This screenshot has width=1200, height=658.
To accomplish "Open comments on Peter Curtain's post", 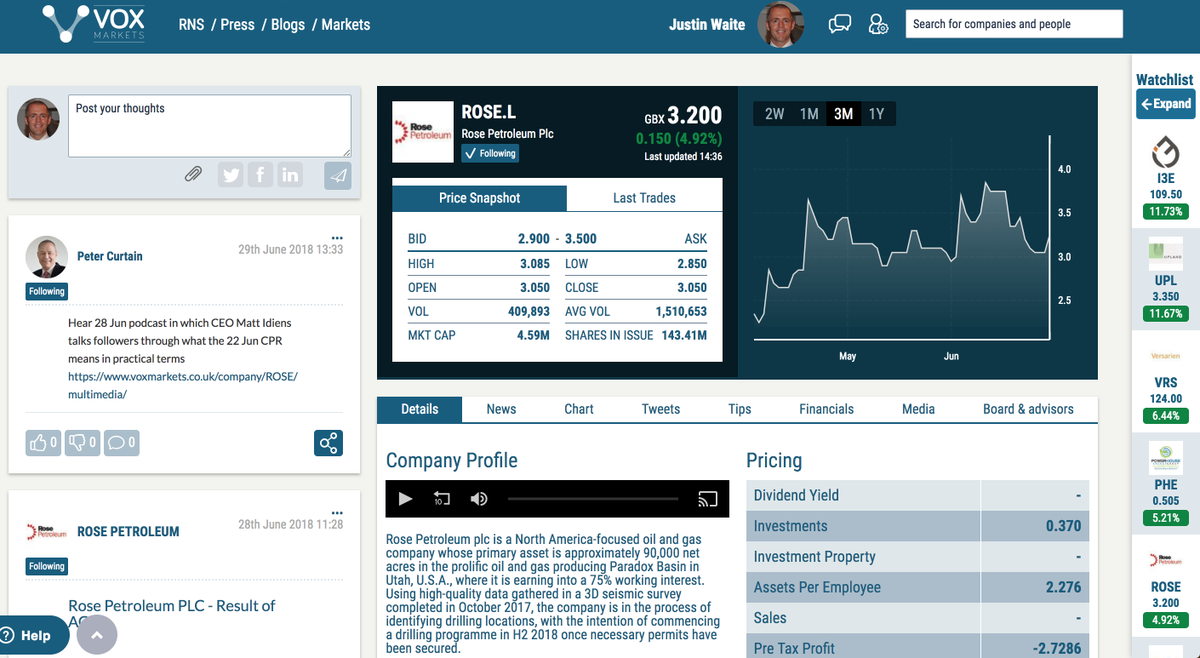I will coord(121,441).
